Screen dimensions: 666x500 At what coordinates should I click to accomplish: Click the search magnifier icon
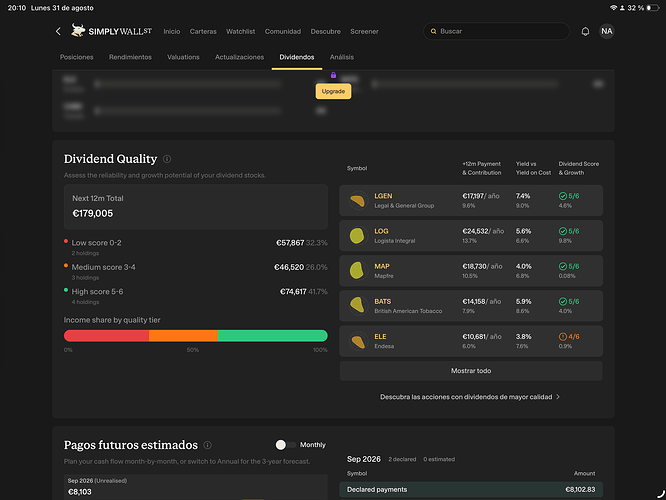(433, 31)
